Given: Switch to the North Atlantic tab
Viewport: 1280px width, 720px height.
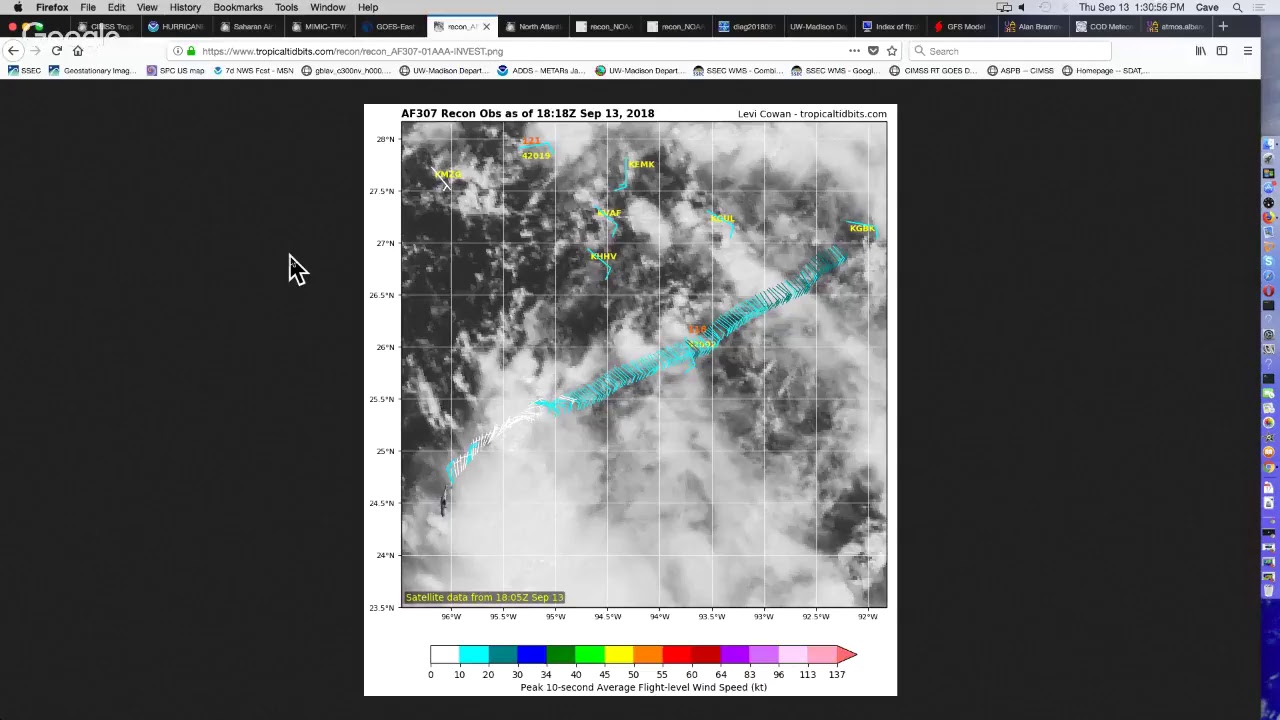Looking at the screenshot, I should click(x=532, y=26).
